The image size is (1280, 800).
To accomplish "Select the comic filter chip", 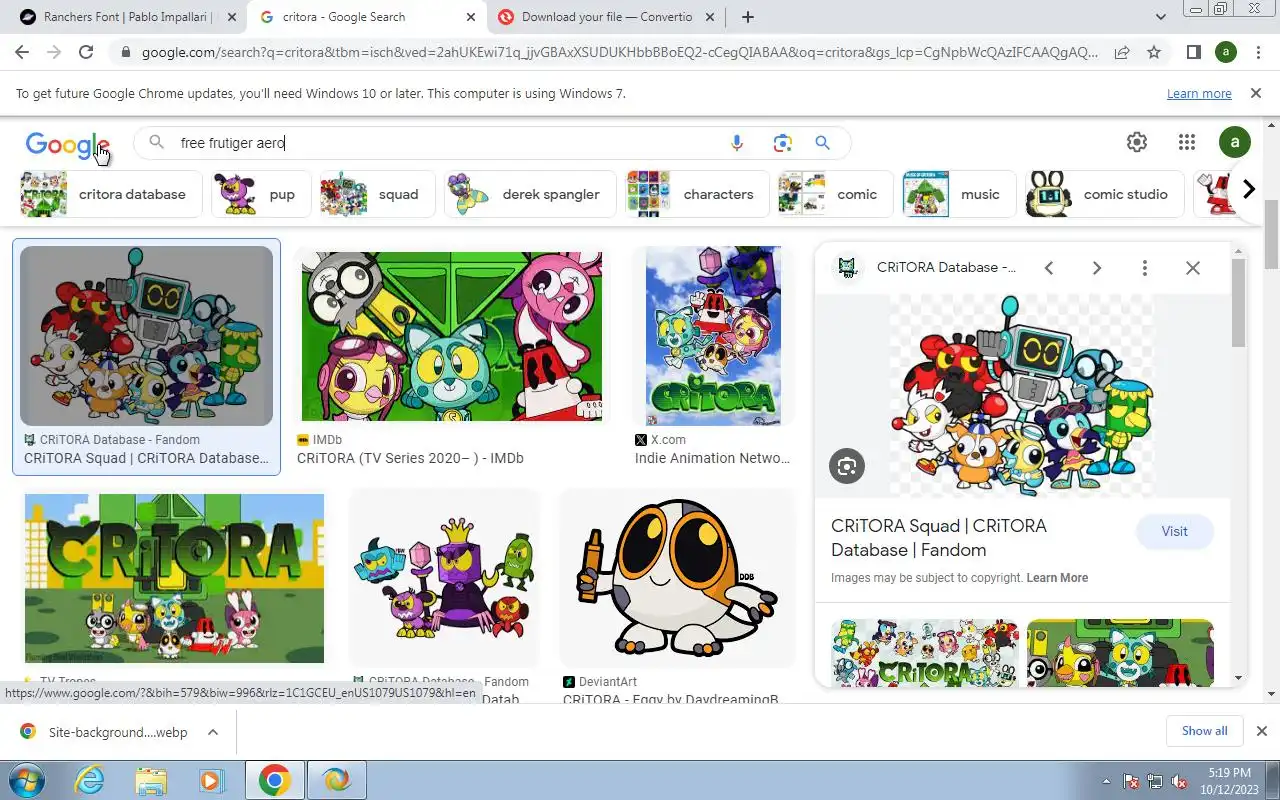I will point(836,194).
